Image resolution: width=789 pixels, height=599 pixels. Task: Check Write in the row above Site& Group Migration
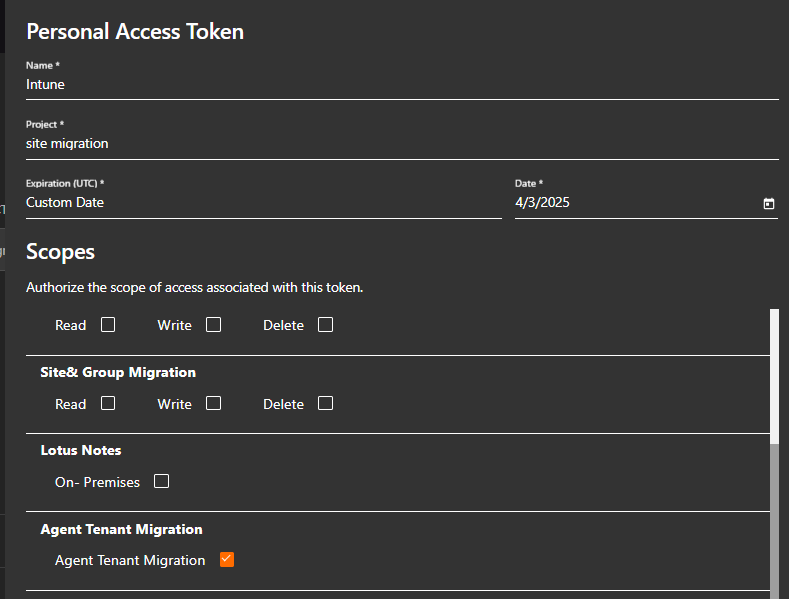point(213,325)
